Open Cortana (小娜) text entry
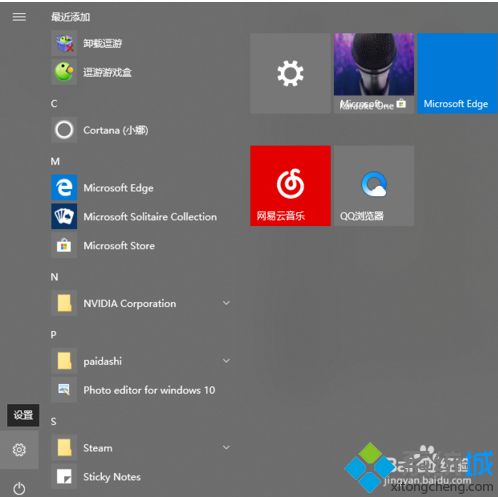 click(x=116, y=130)
